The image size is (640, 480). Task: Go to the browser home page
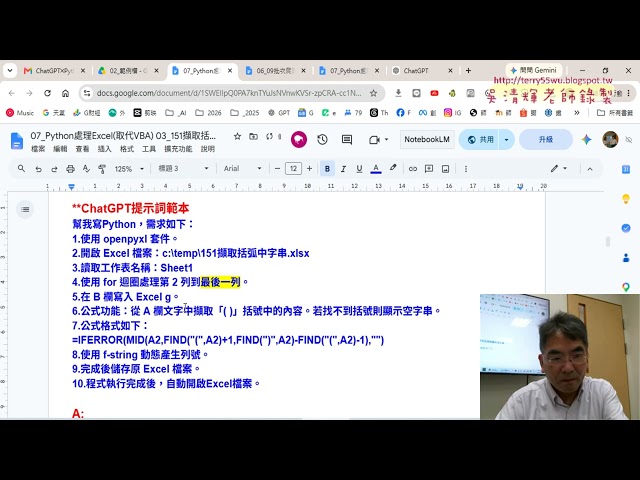point(65,93)
